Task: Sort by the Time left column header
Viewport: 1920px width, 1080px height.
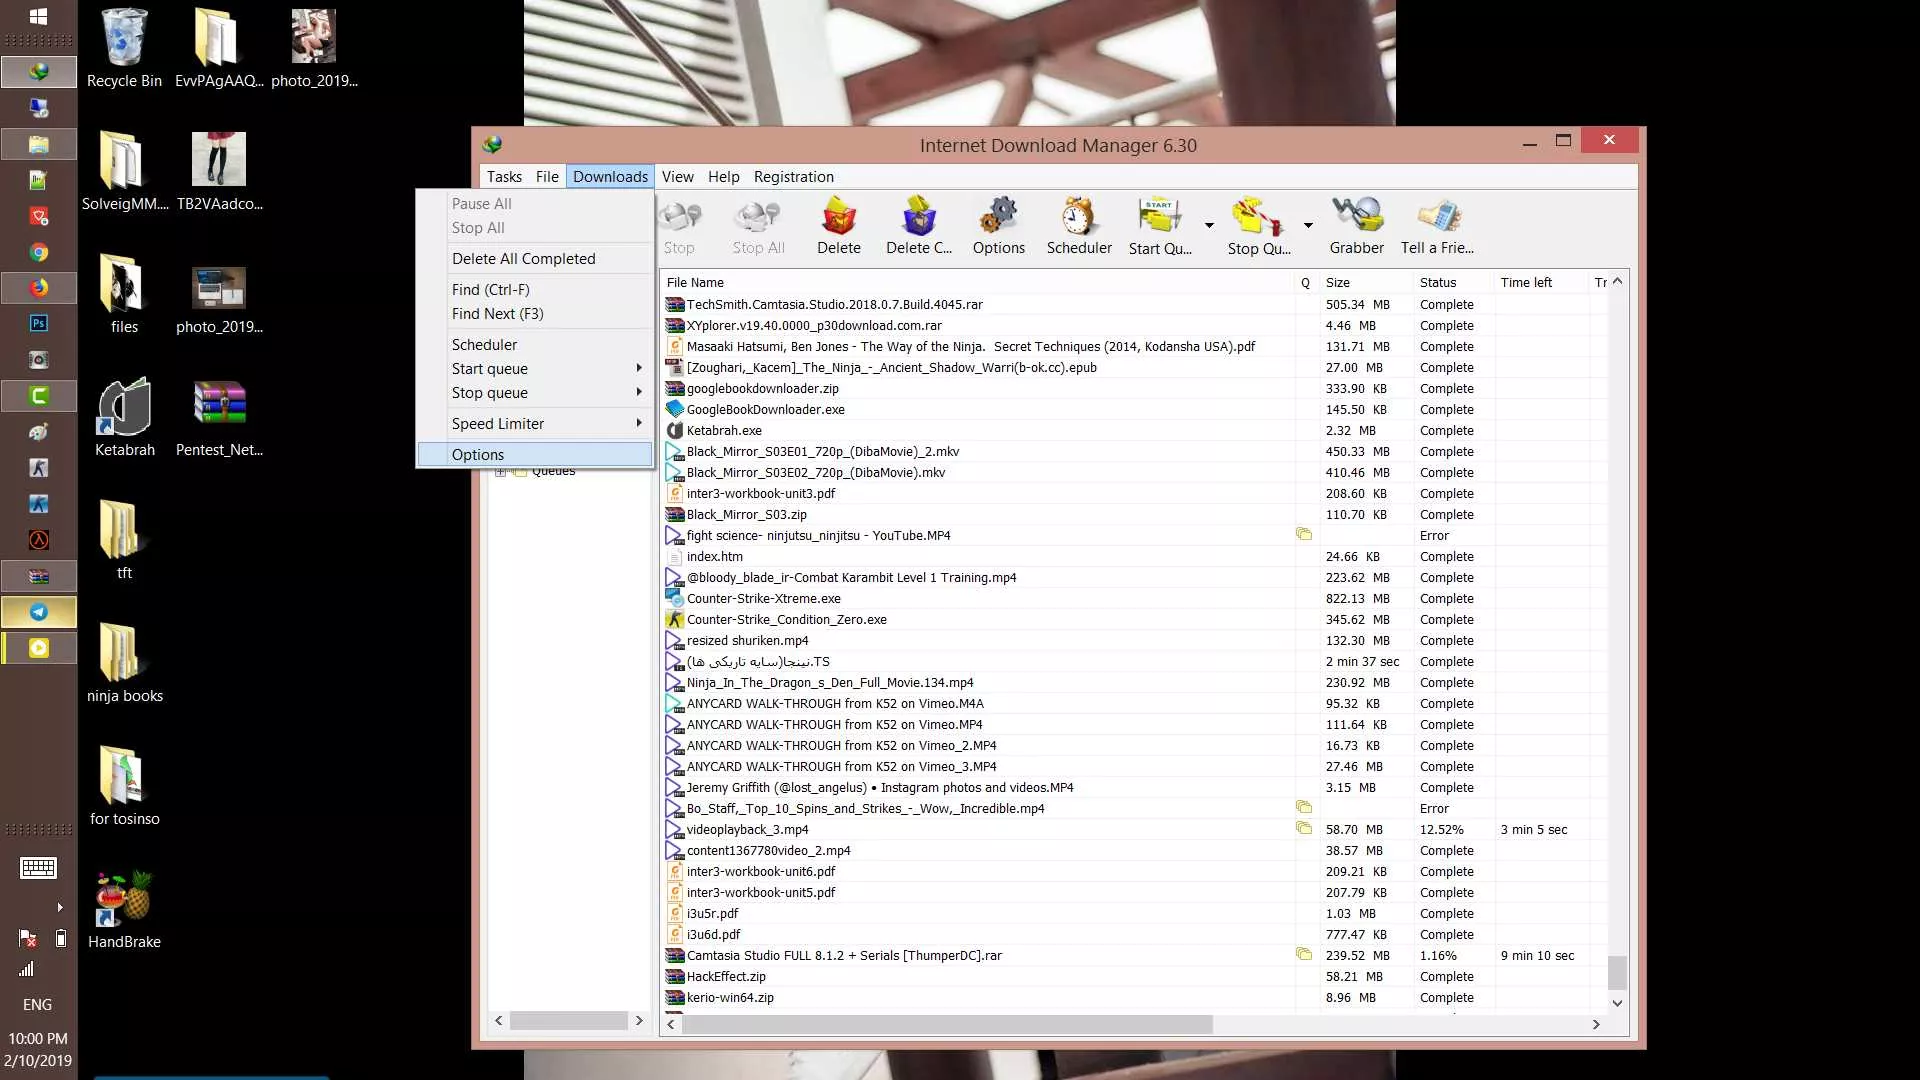Action: coord(1541,283)
